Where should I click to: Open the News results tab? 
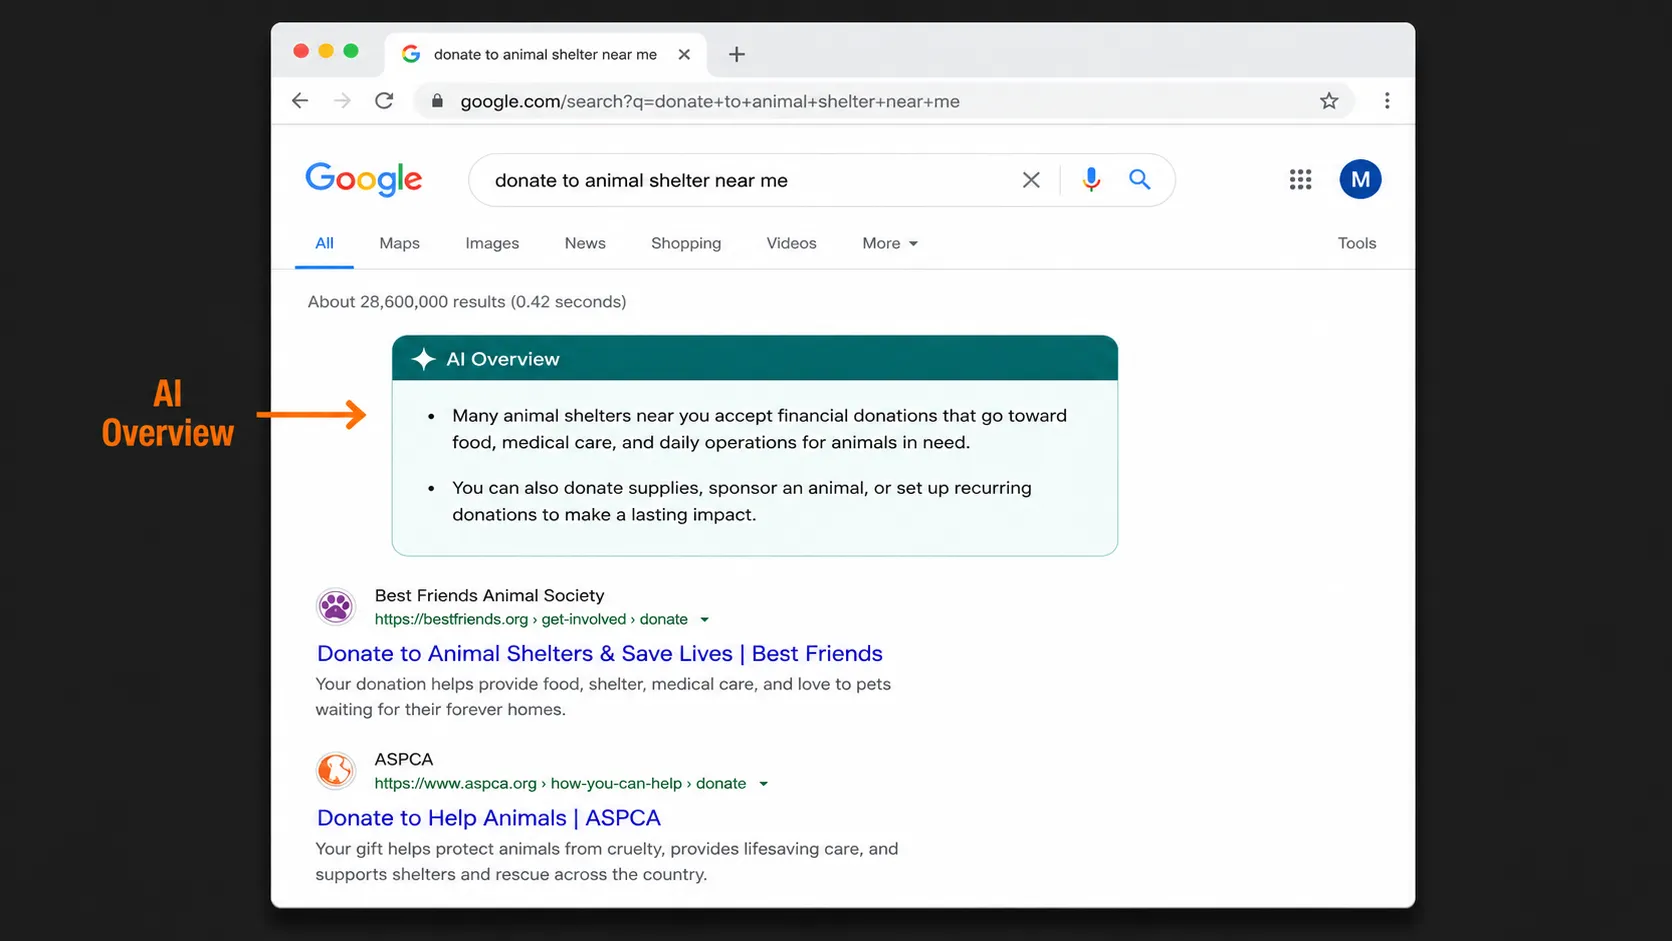[x=585, y=243]
